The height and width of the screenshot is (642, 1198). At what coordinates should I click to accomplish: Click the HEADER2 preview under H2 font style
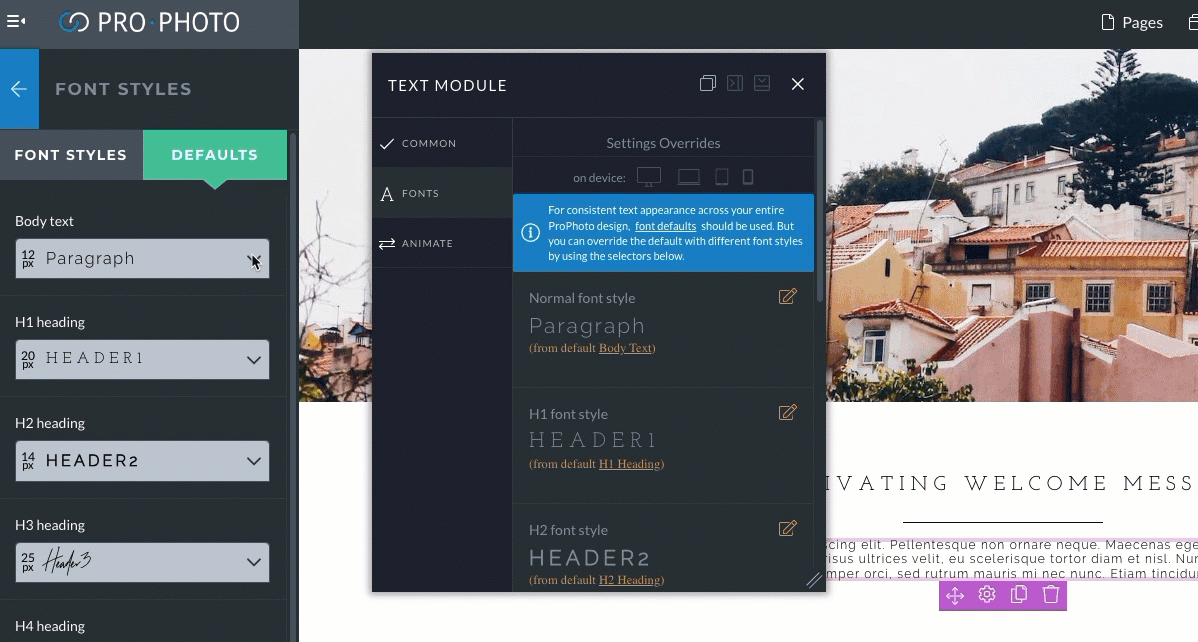[x=589, y=558]
